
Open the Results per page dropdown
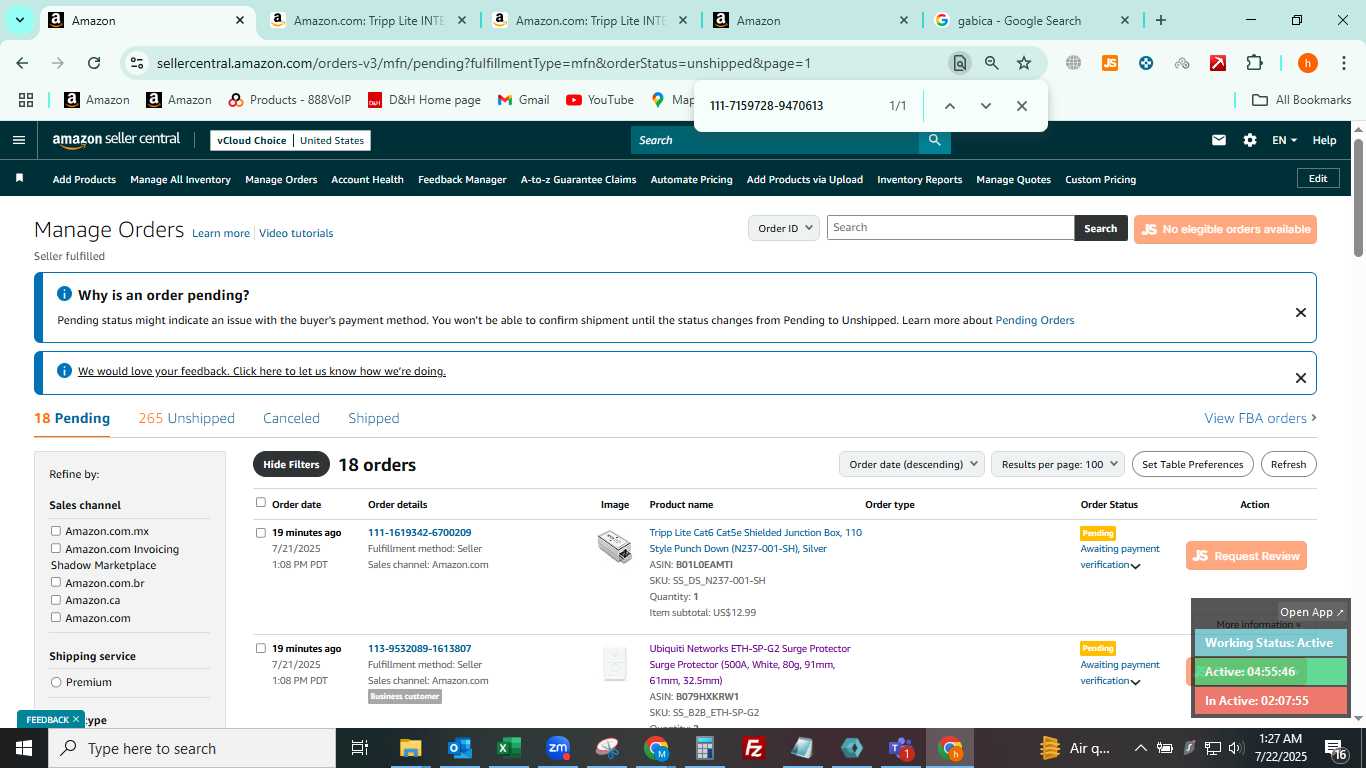pyautogui.click(x=1058, y=464)
